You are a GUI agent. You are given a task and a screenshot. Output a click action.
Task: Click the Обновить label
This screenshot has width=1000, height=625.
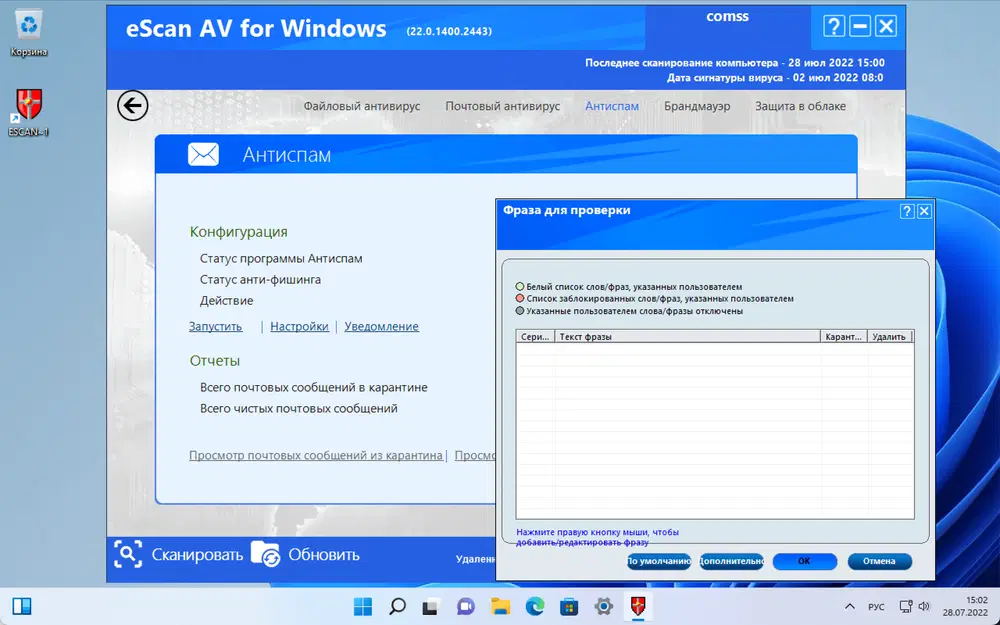pos(324,555)
